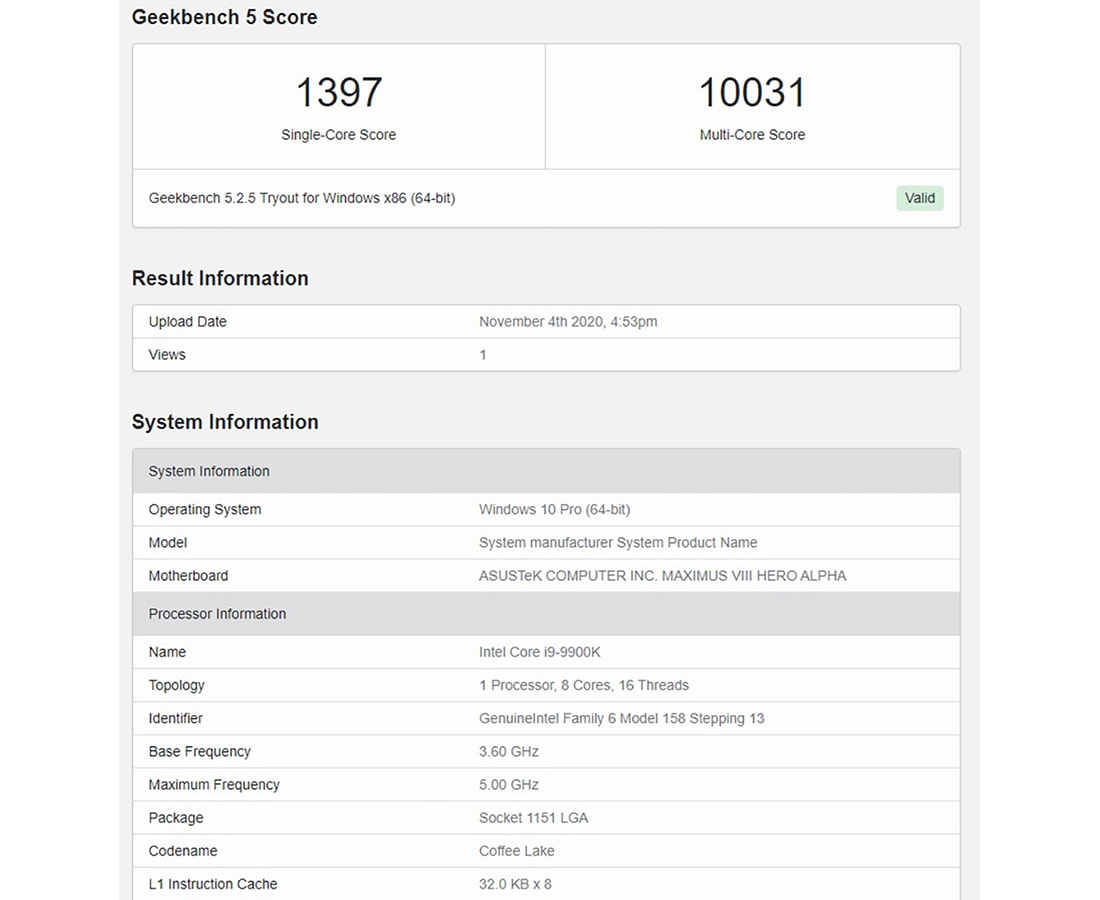The width and height of the screenshot is (1100, 900).
Task: Click the Windows 10 Pro operating system value
Action: pyautogui.click(x=554, y=510)
